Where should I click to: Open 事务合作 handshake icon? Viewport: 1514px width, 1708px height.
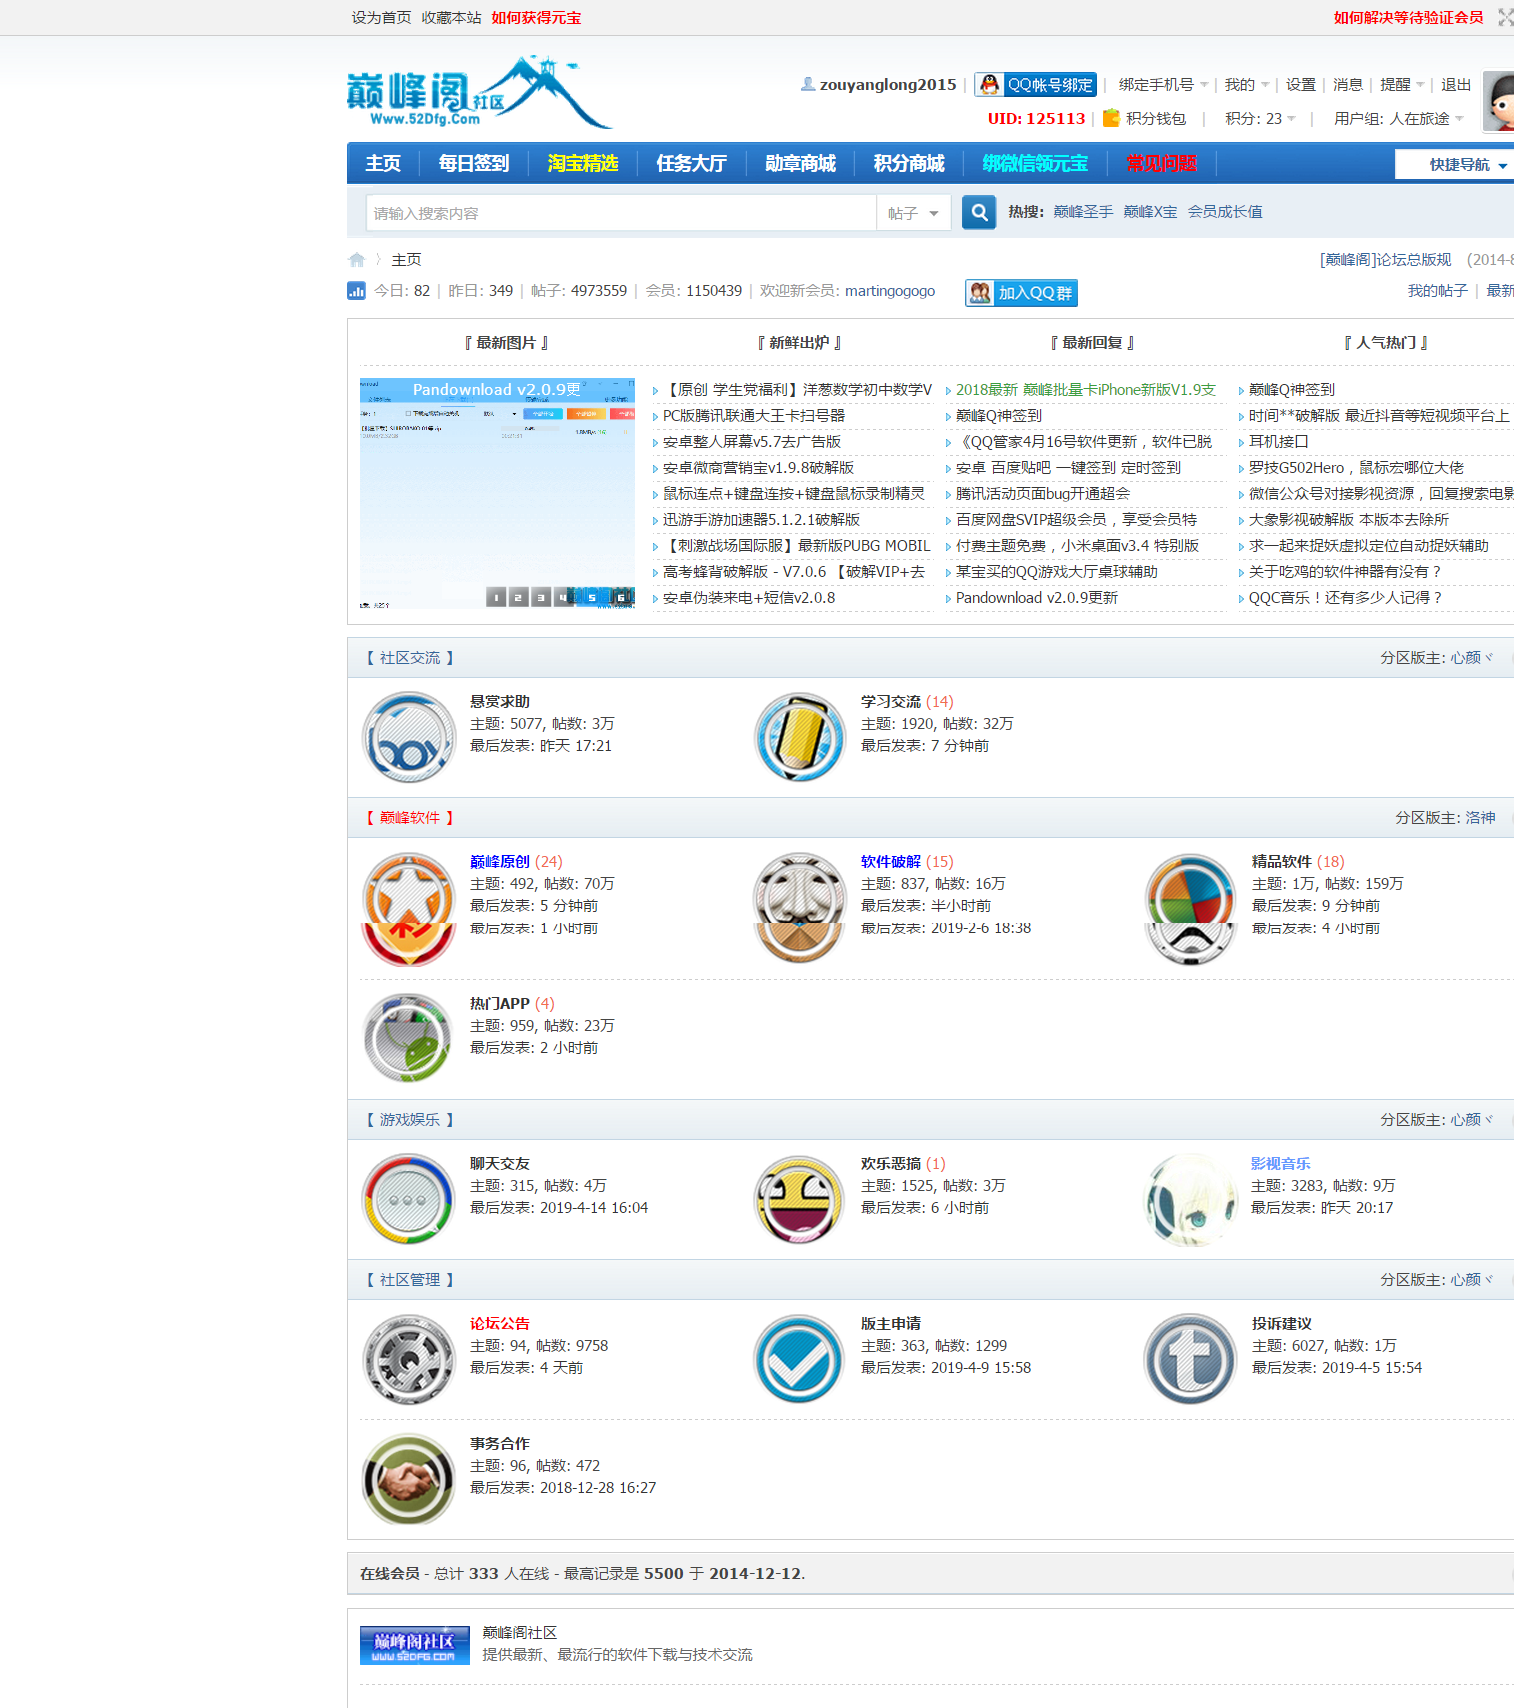pos(408,1479)
